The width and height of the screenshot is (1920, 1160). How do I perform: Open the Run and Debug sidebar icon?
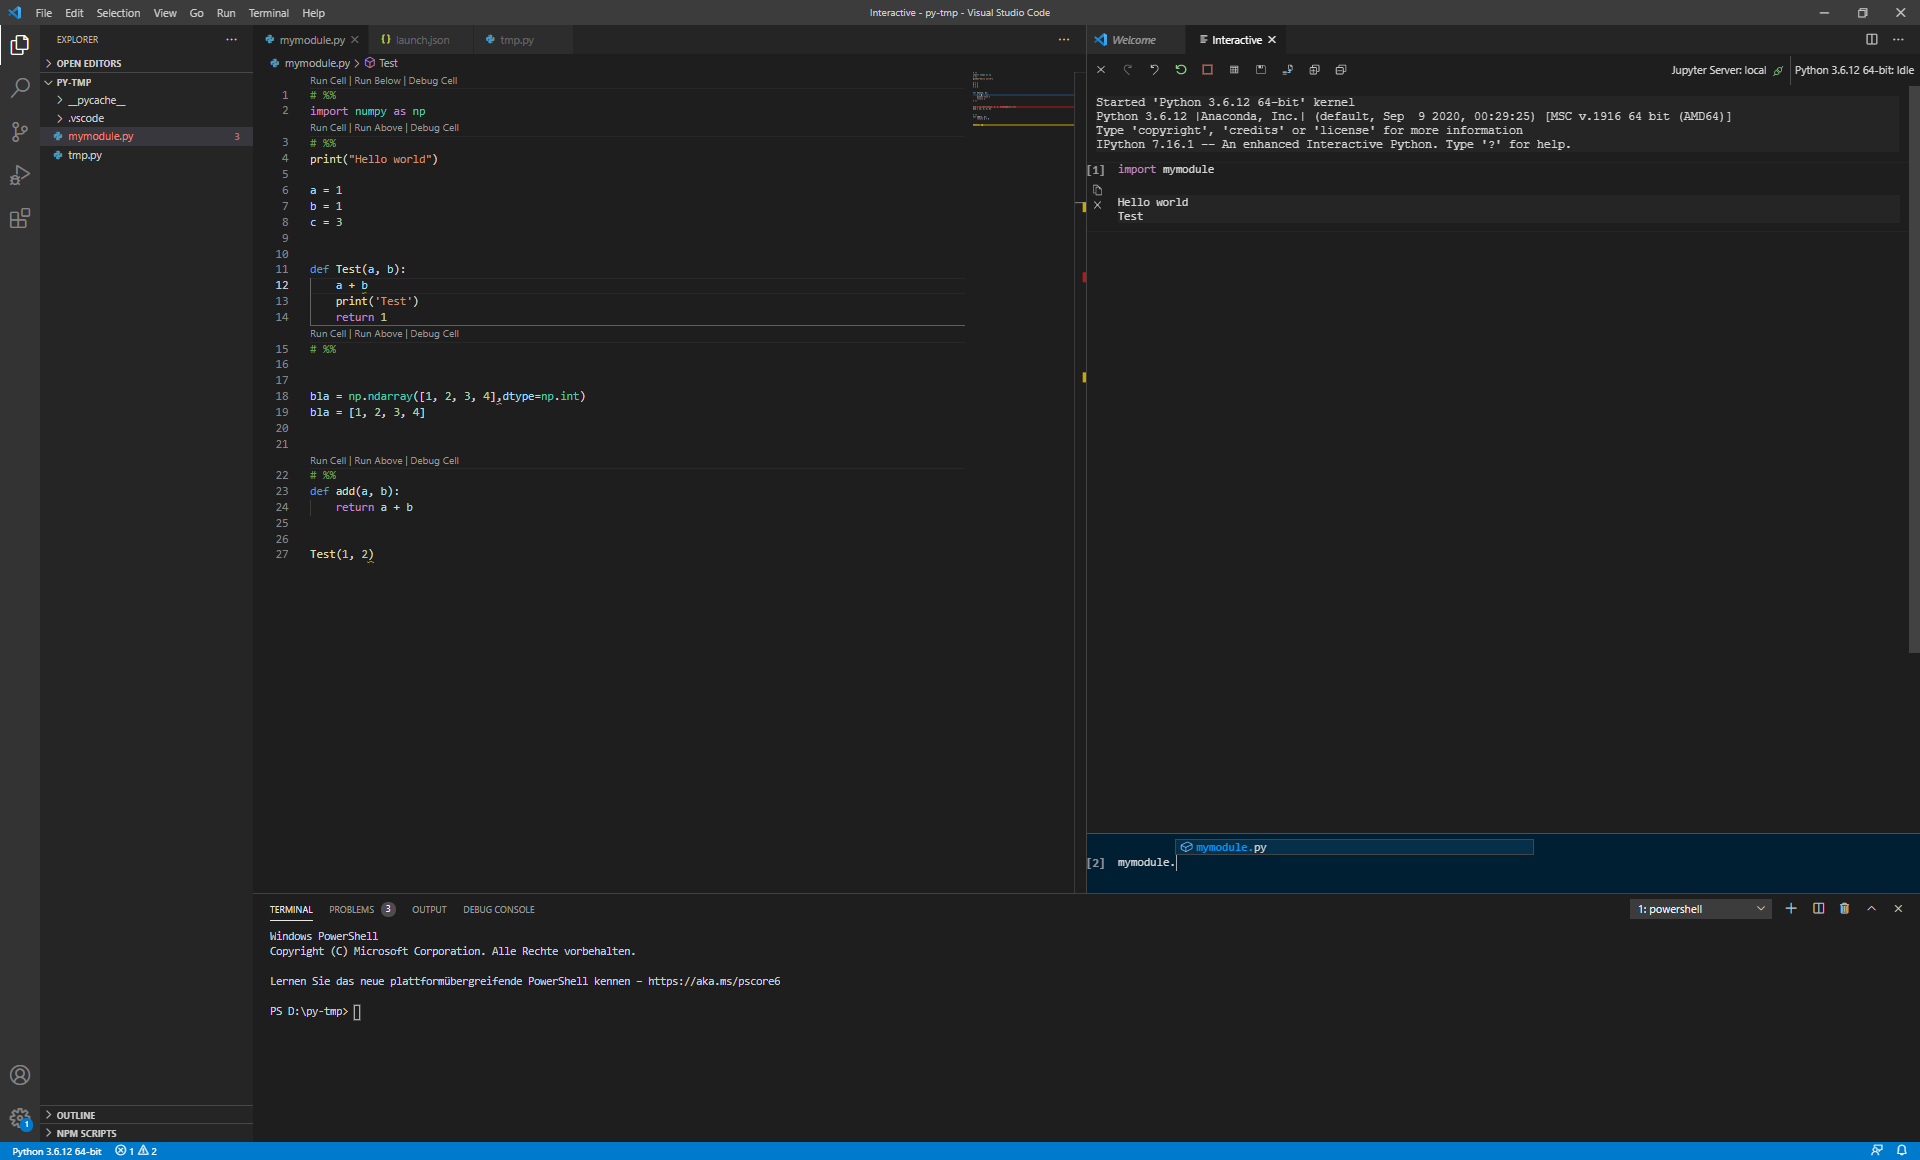[20, 175]
